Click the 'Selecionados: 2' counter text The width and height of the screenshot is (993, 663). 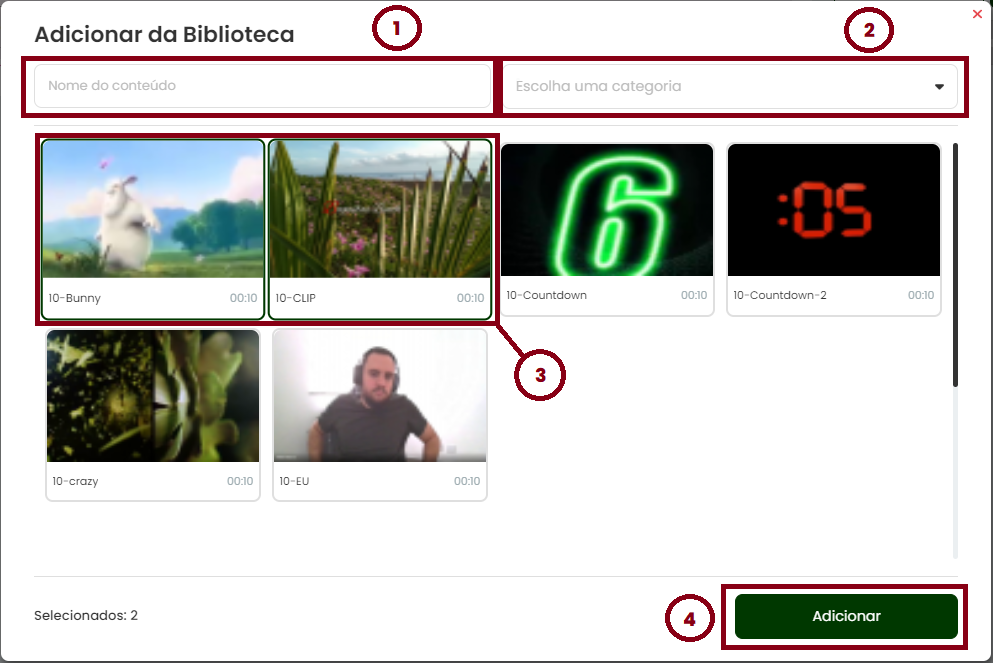86,616
